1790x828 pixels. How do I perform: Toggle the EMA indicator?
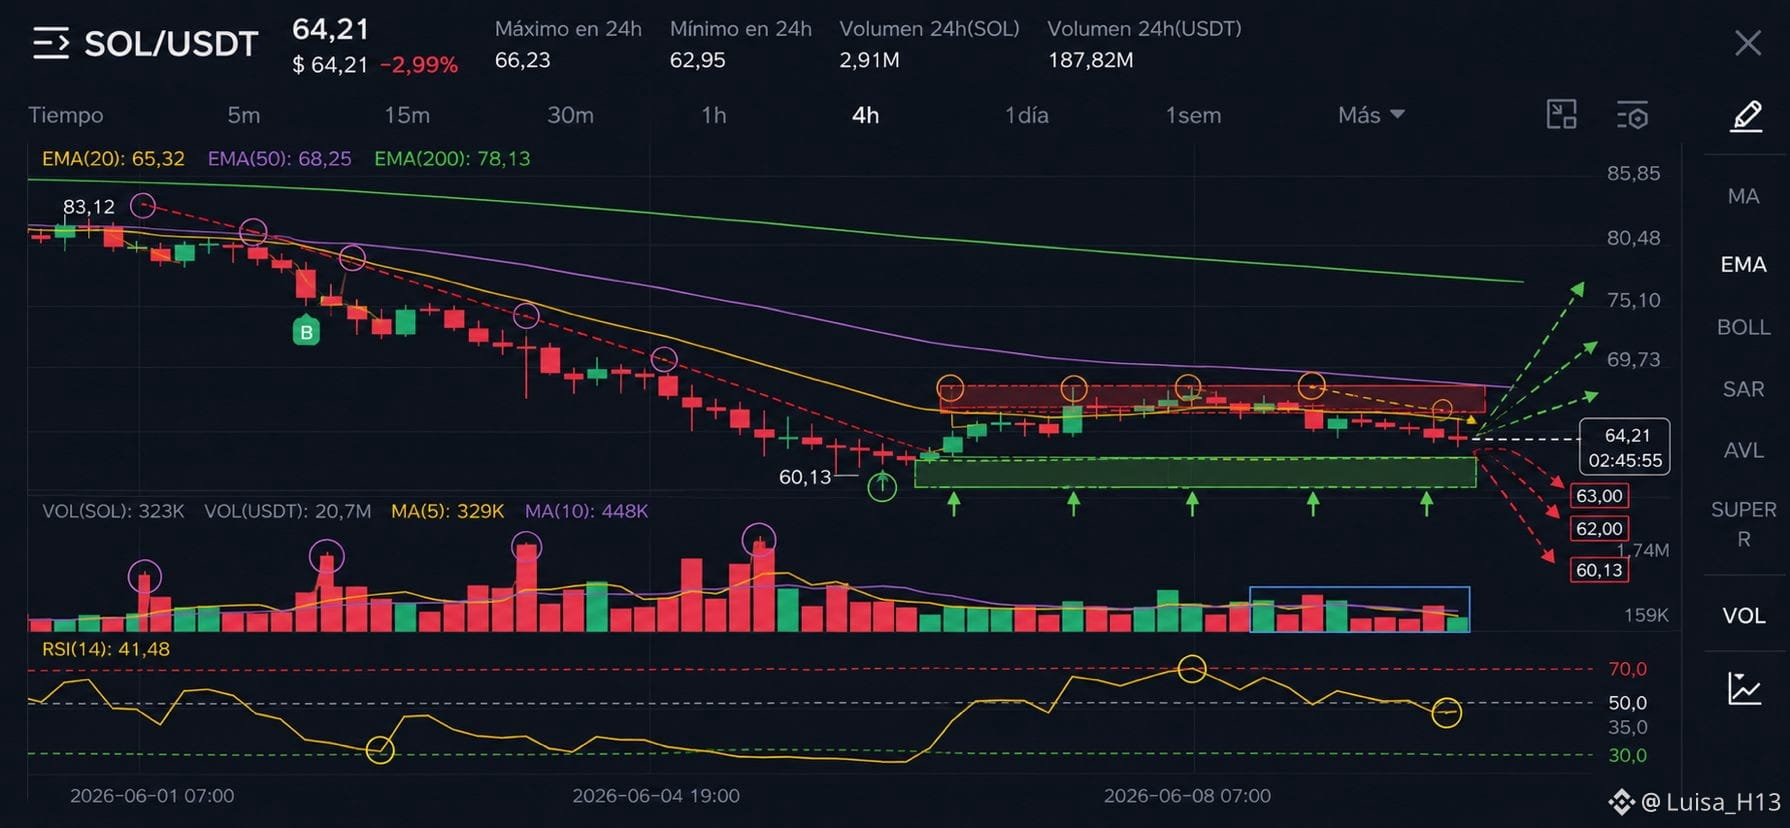[x=1743, y=264]
